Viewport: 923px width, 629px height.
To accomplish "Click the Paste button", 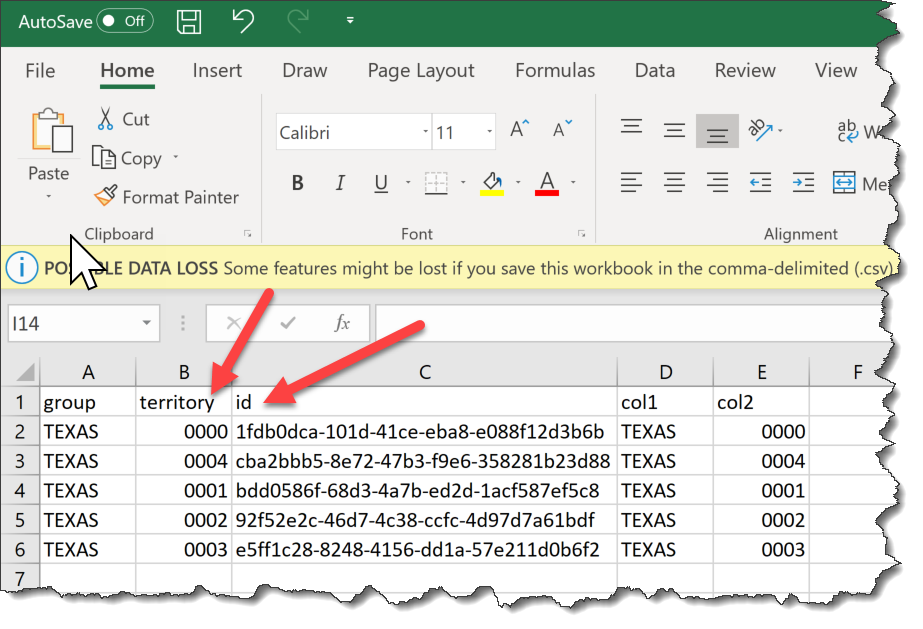I will click(x=48, y=135).
